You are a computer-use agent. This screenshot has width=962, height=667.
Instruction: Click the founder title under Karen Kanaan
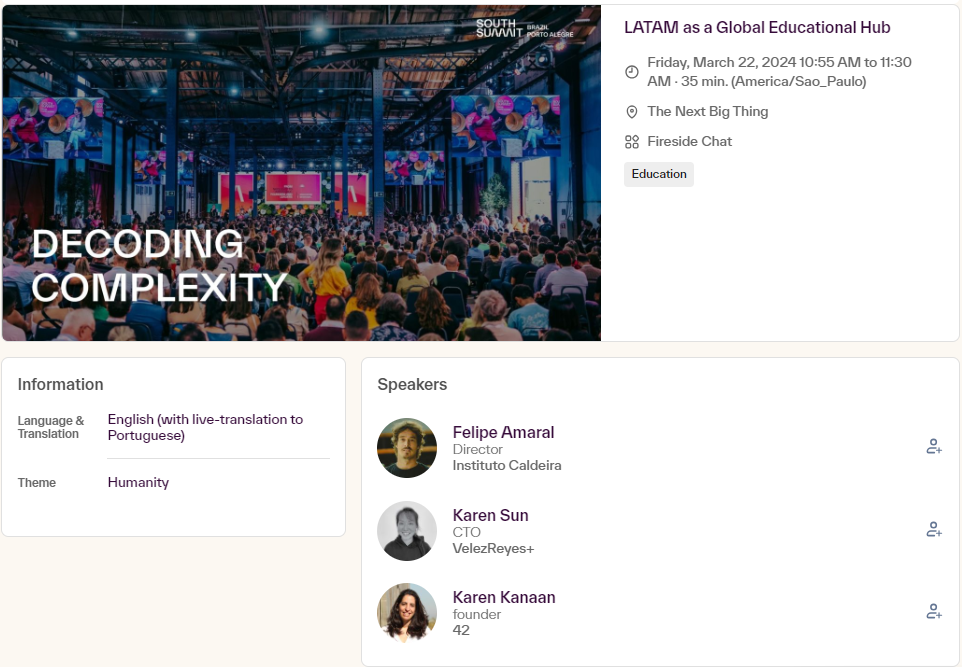coord(477,615)
